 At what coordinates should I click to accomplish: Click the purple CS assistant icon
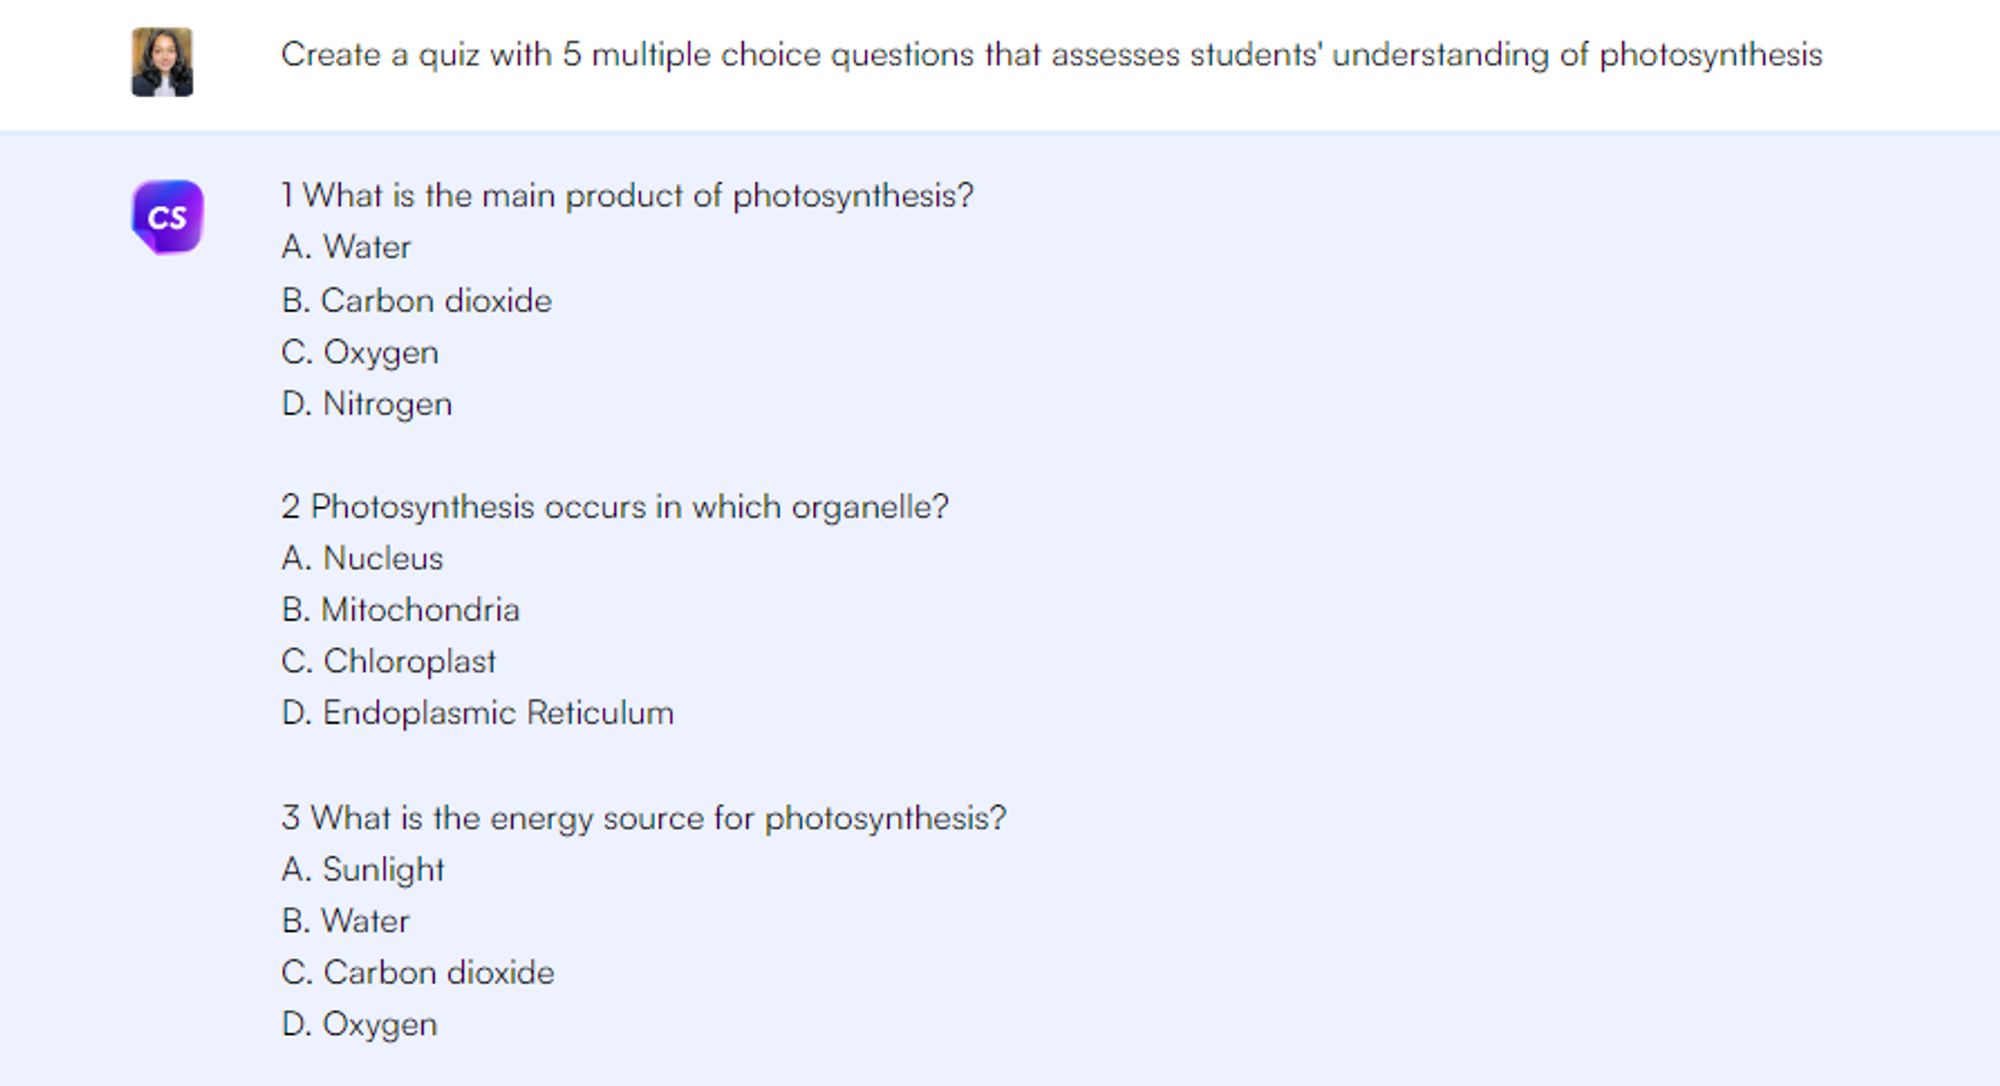coord(167,217)
